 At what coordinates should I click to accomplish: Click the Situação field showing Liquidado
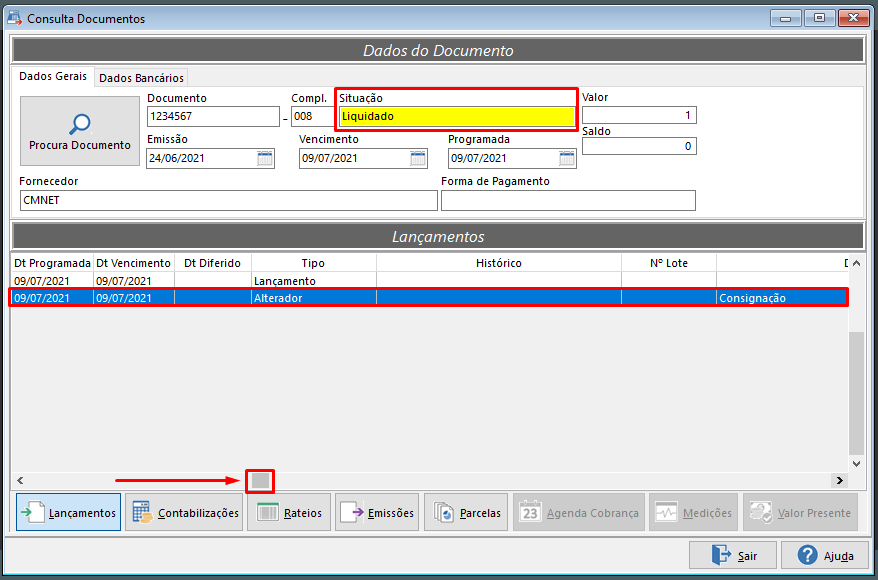click(x=457, y=116)
